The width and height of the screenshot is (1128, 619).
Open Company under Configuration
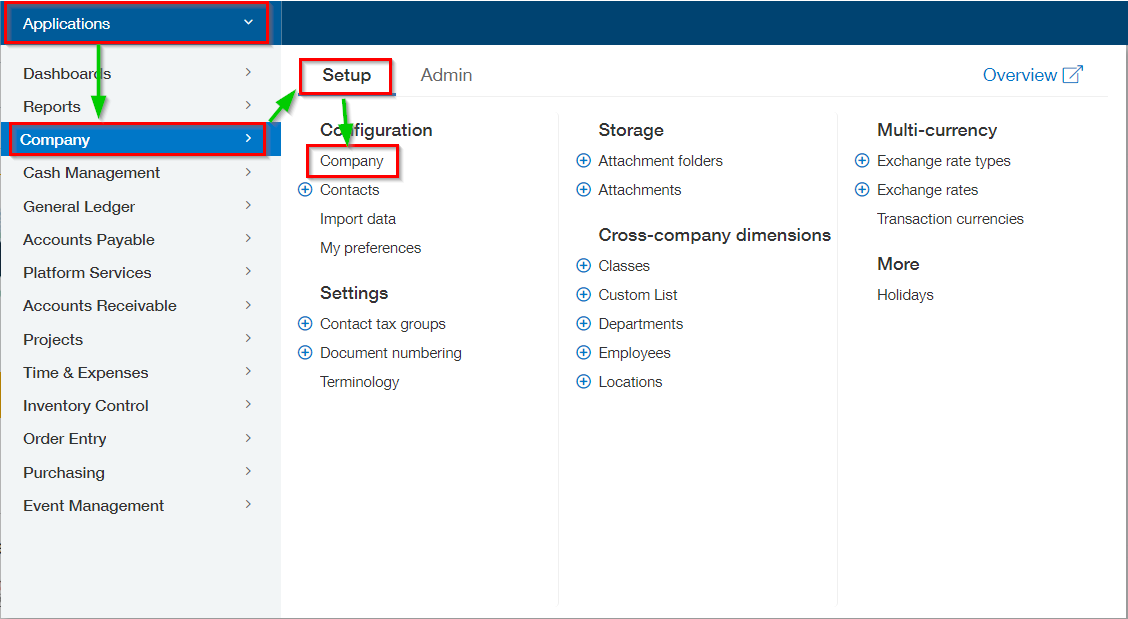click(352, 161)
